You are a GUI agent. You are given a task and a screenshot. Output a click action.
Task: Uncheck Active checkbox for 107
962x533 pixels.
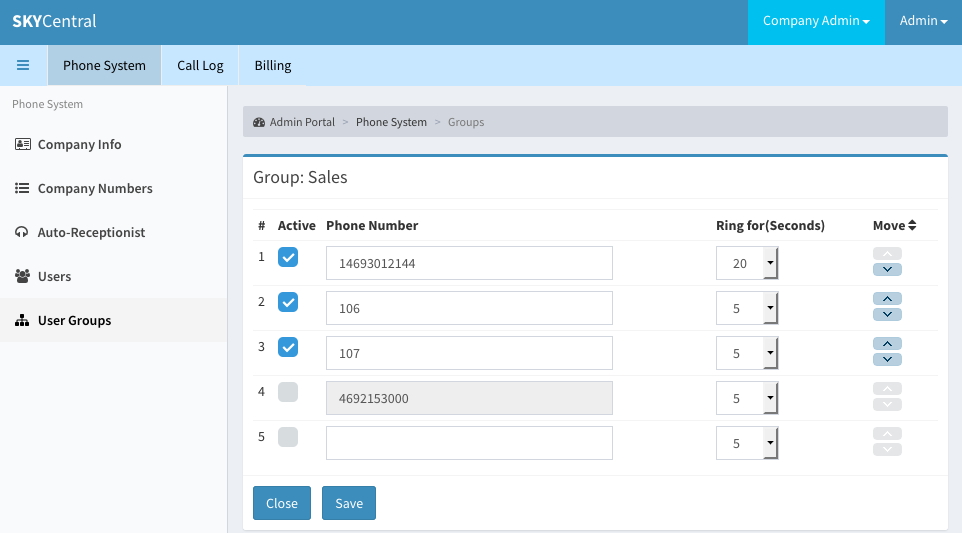click(x=288, y=347)
